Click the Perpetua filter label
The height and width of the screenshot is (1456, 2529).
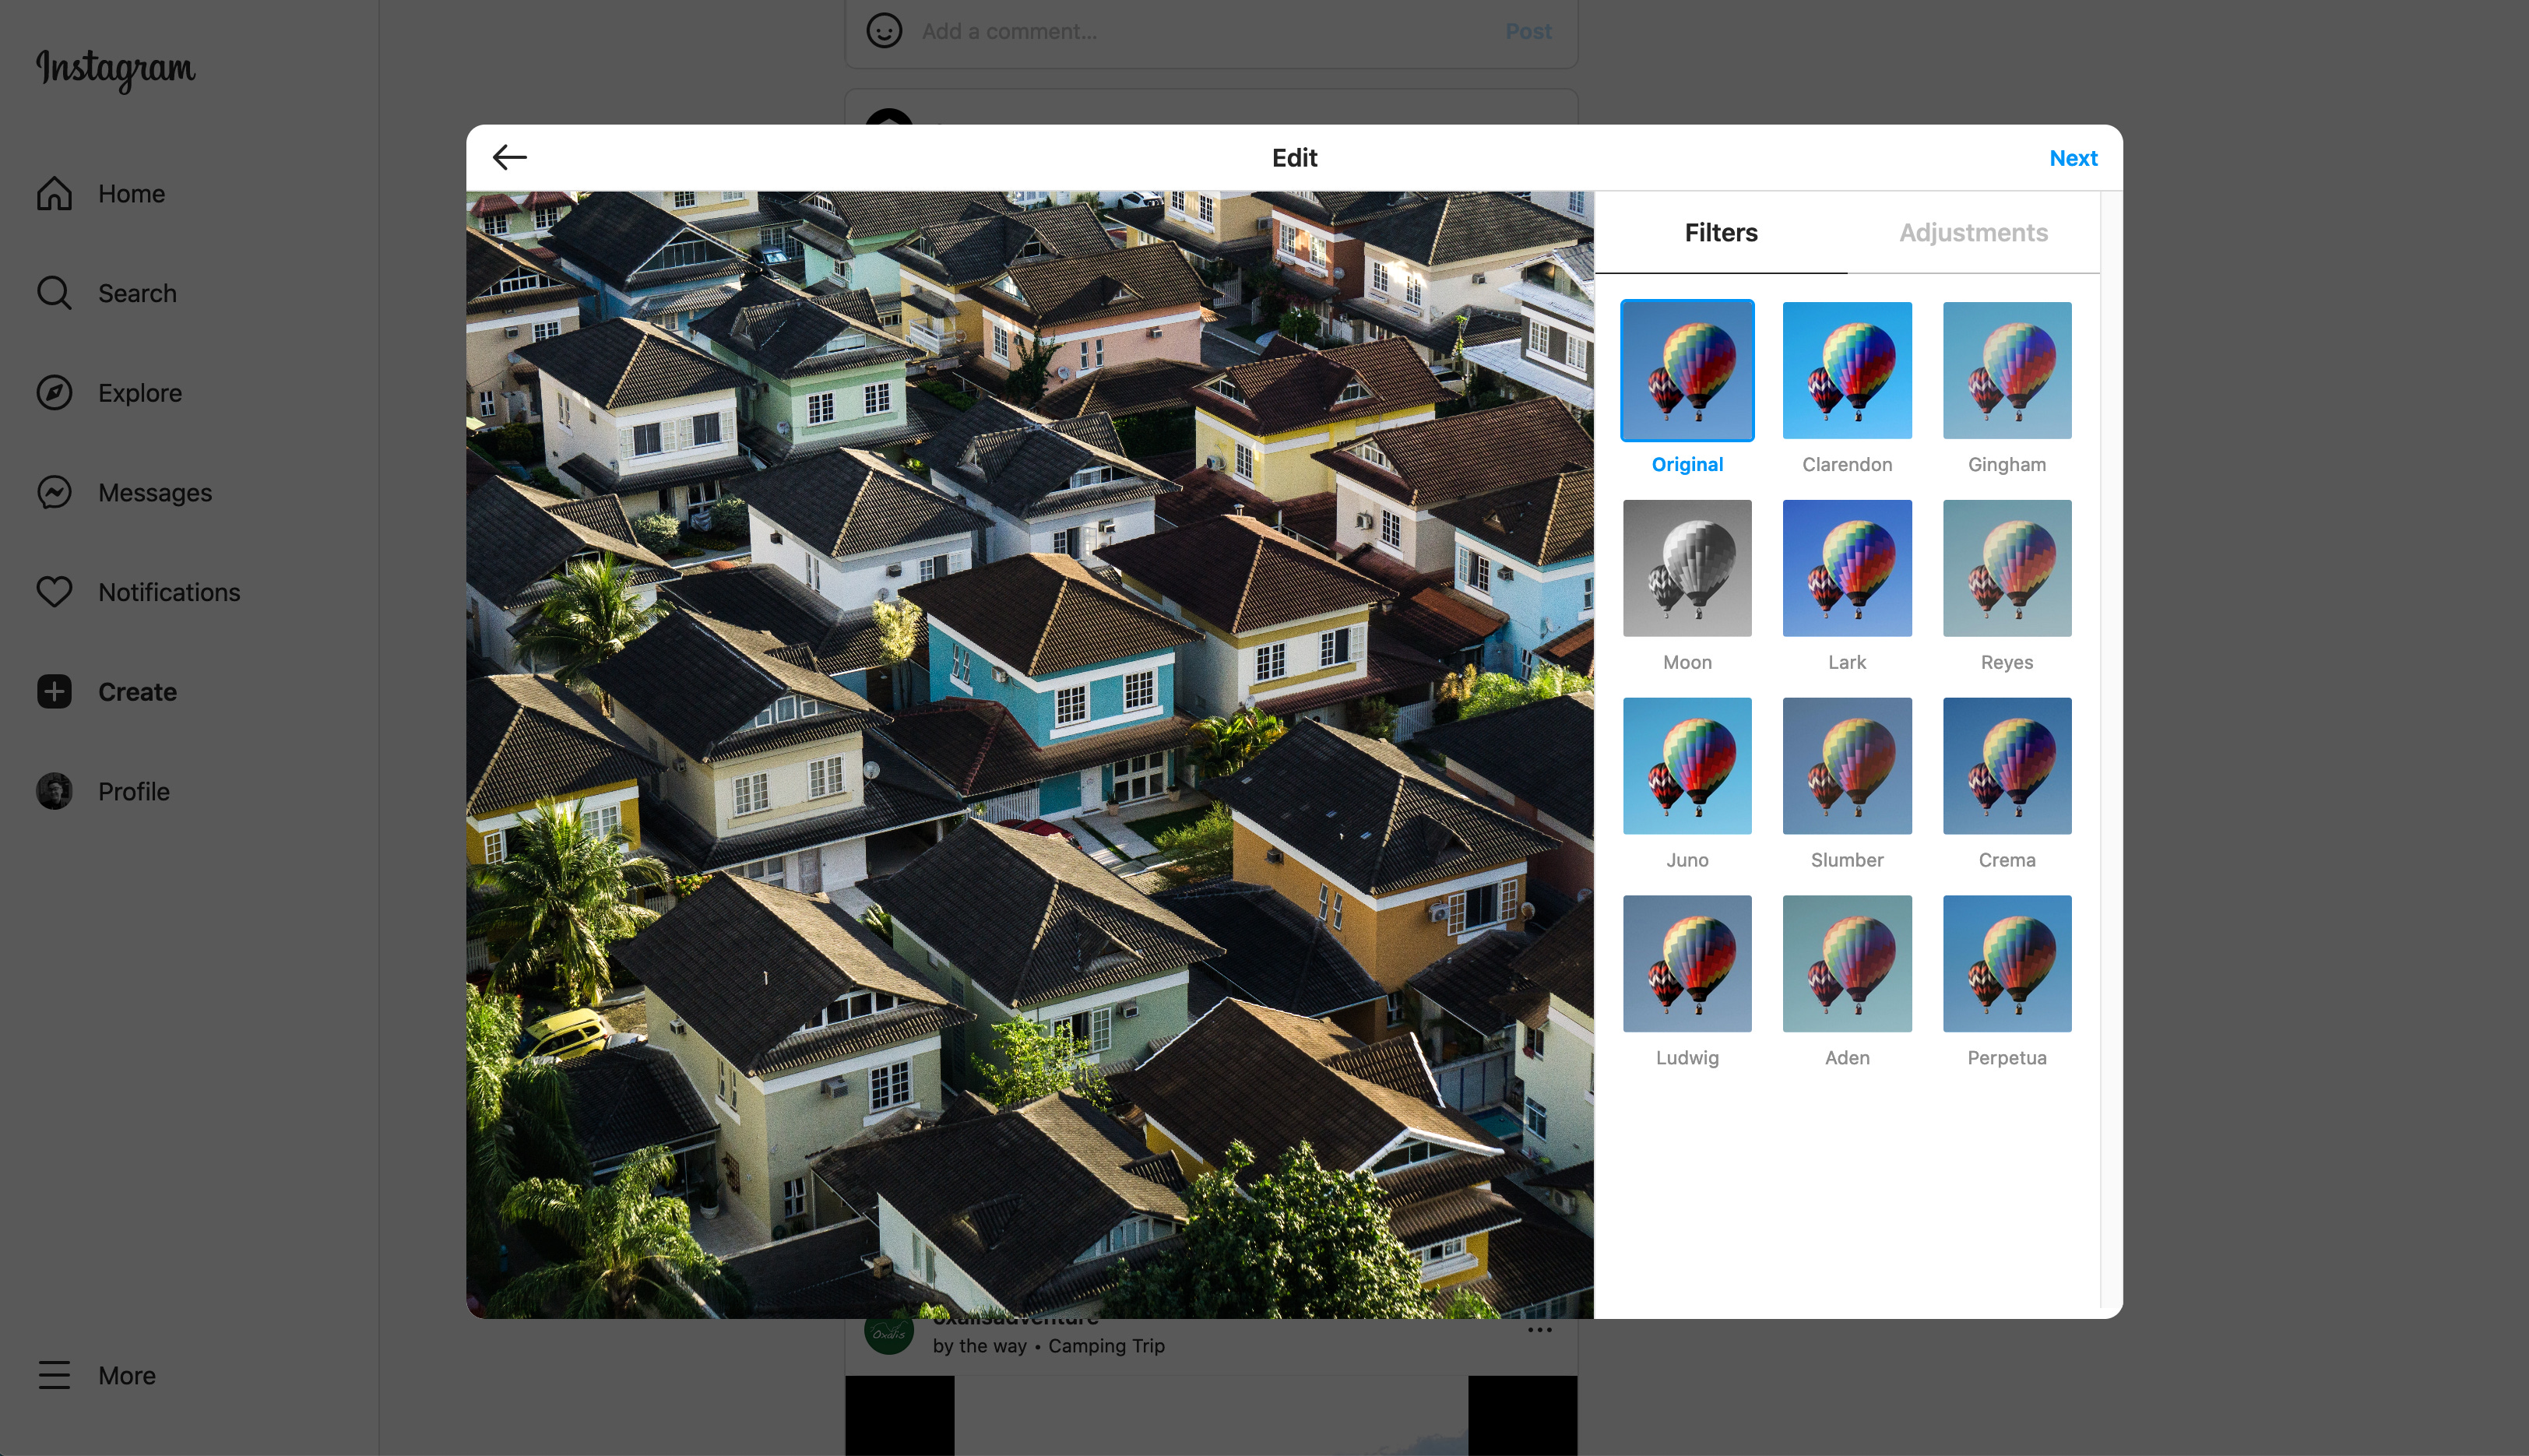coord(2006,1057)
